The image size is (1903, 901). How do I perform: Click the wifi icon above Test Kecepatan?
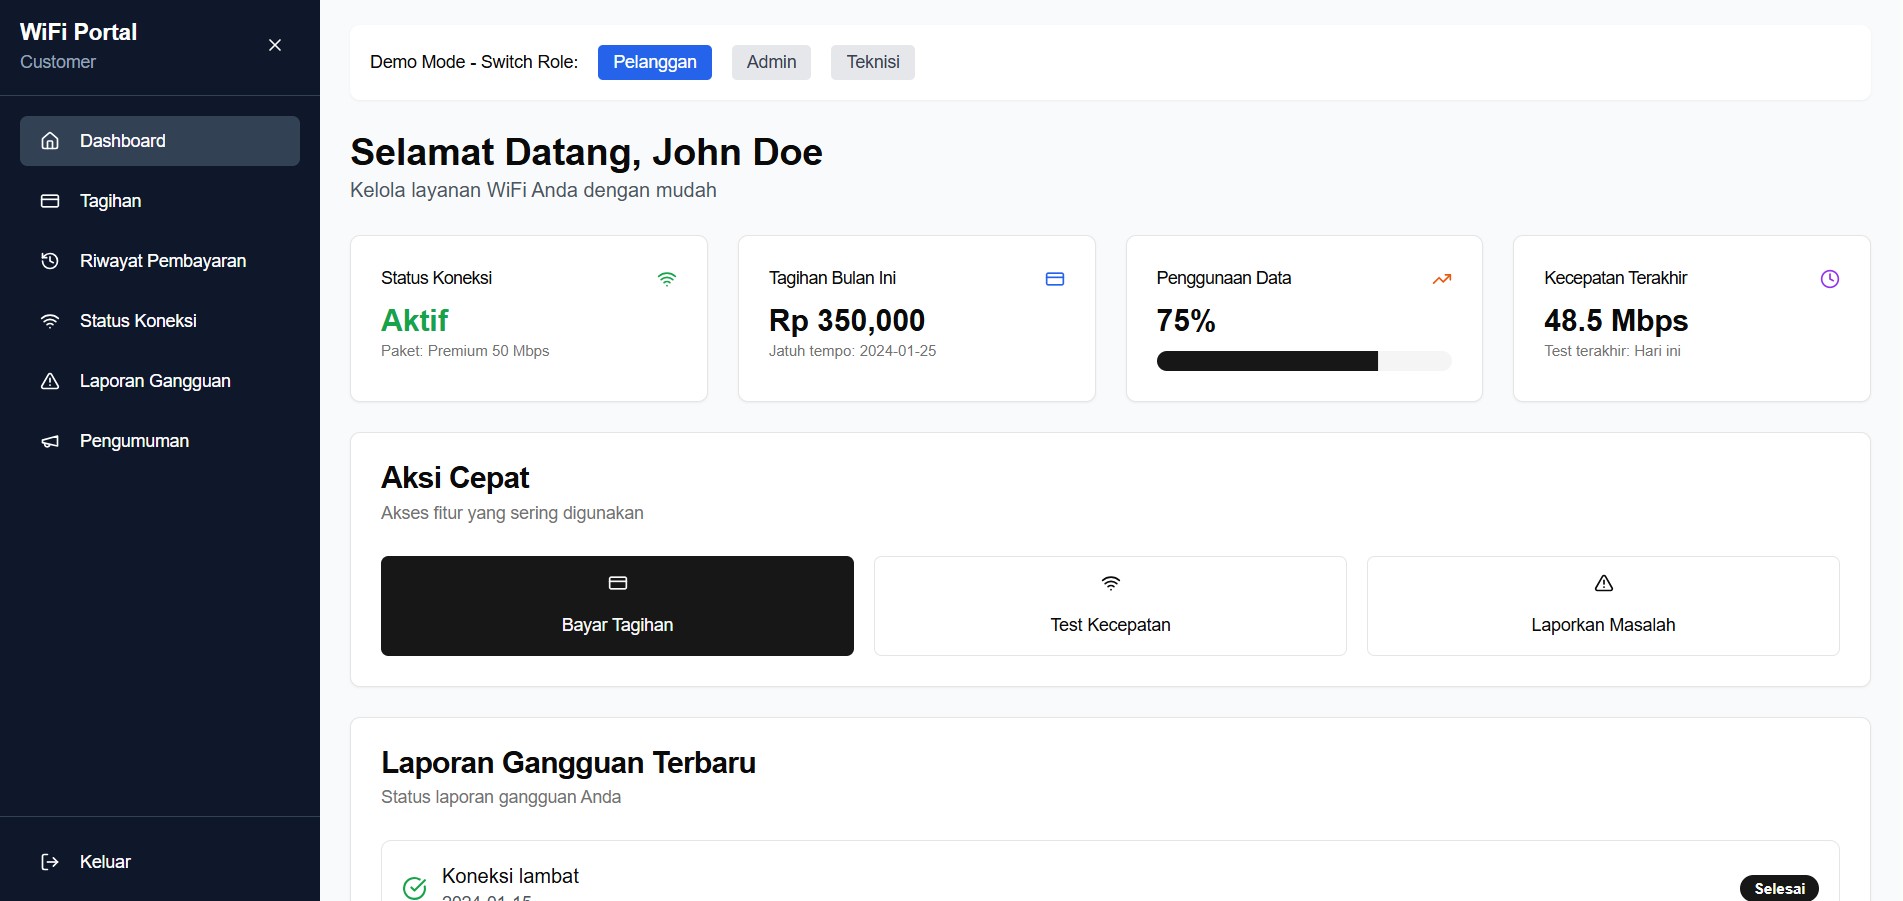(x=1111, y=583)
